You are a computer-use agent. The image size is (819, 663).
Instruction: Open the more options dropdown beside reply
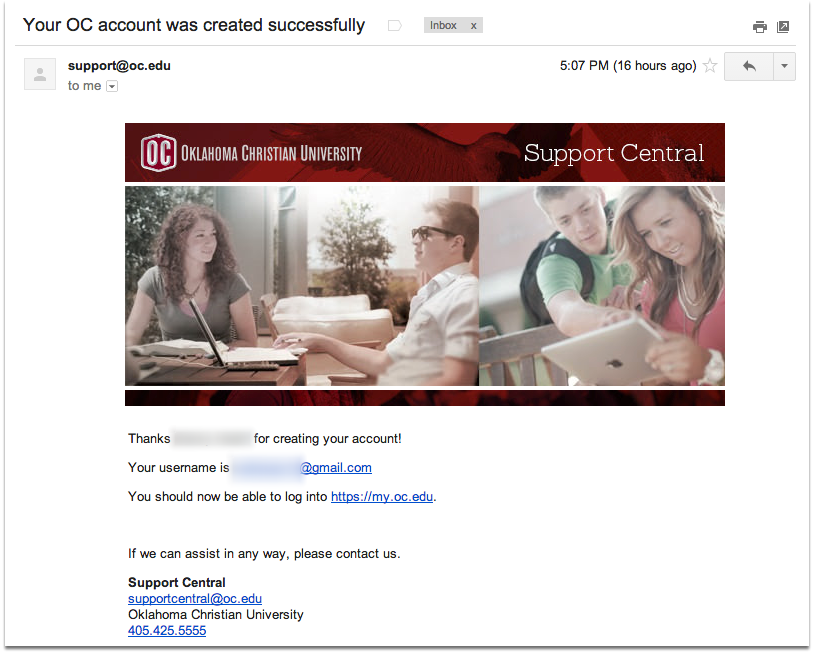click(x=785, y=66)
